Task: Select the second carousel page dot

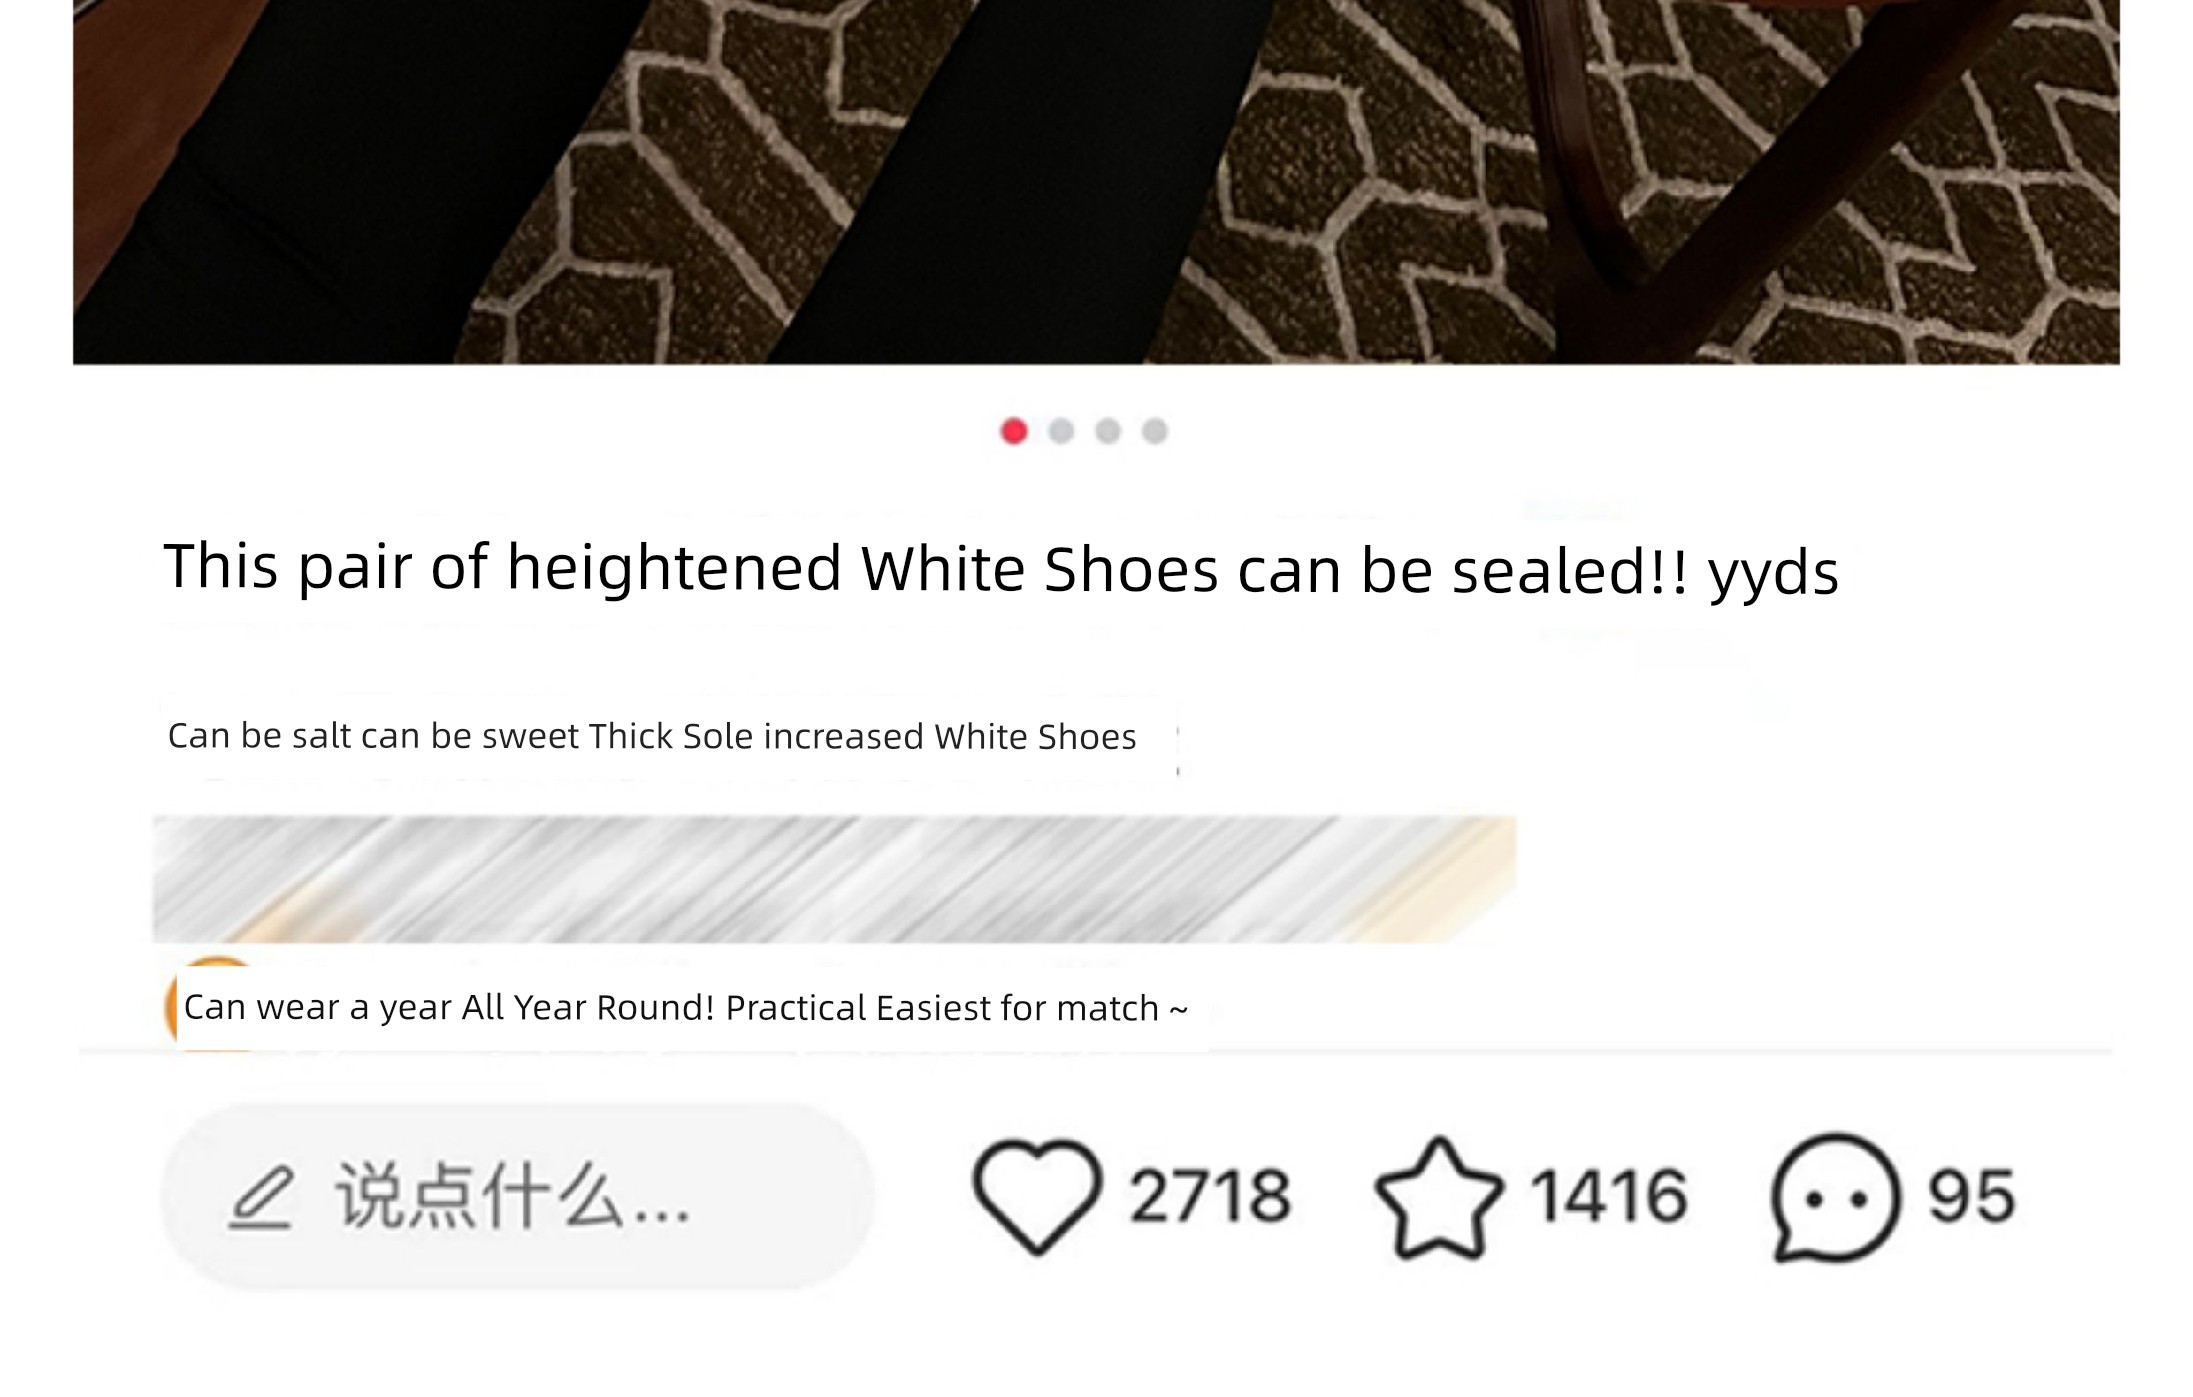Action: point(1061,431)
